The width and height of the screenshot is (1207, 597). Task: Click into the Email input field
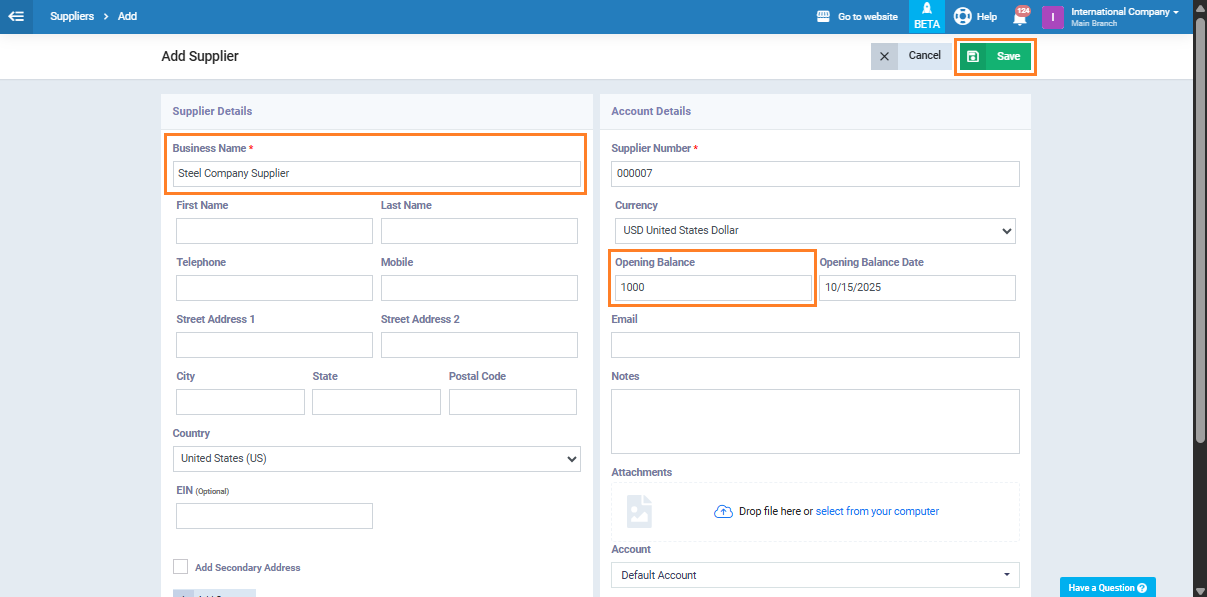pyautogui.click(x=815, y=345)
